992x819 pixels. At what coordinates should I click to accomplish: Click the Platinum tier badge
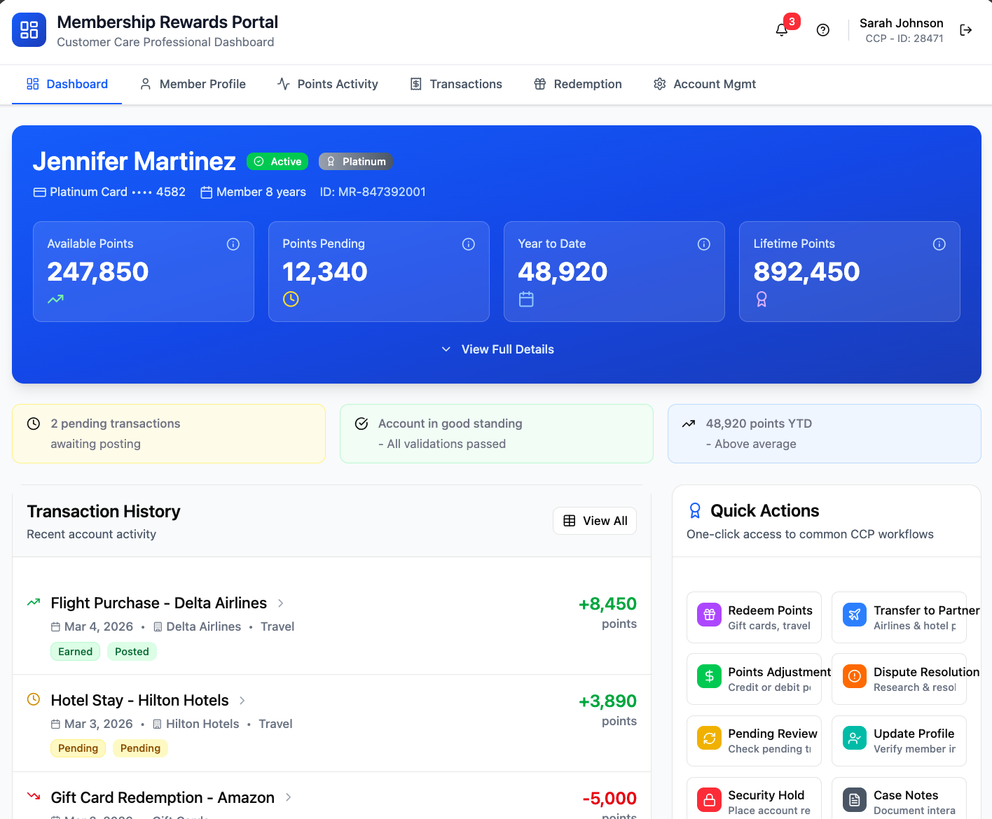356,162
